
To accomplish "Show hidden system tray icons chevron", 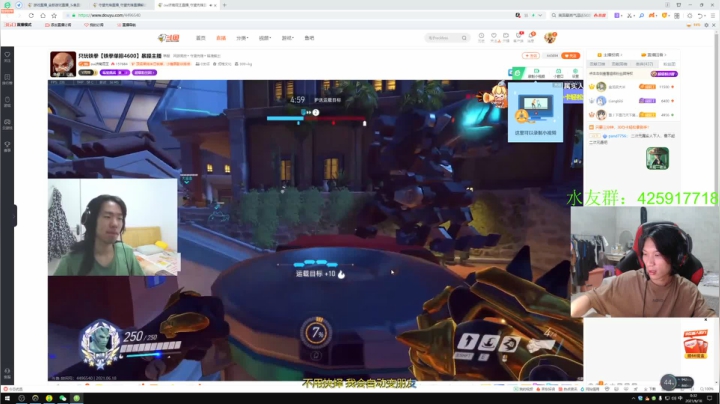I will pyautogui.click(x=633, y=398).
